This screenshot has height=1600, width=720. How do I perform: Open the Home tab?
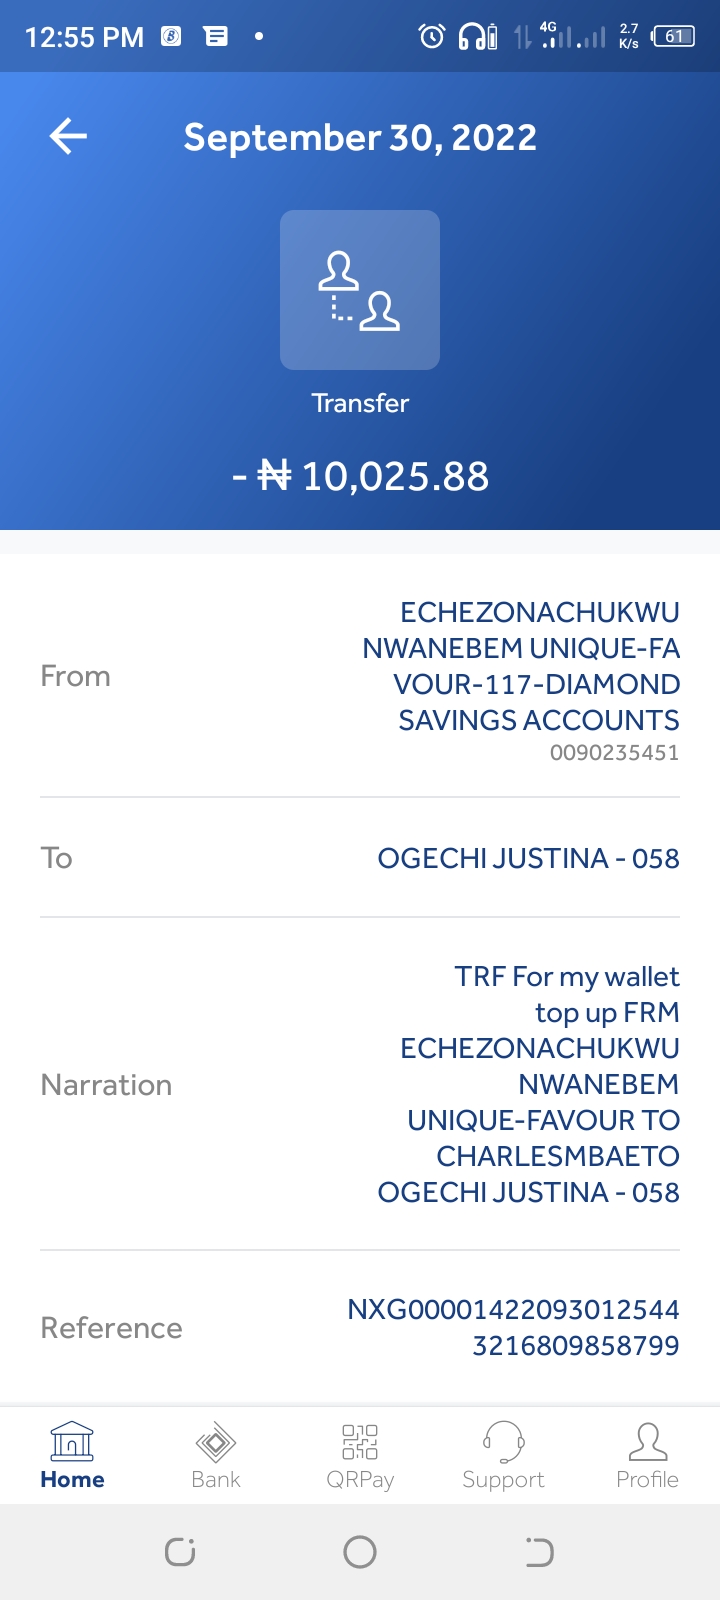pyautogui.click(x=72, y=1456)
